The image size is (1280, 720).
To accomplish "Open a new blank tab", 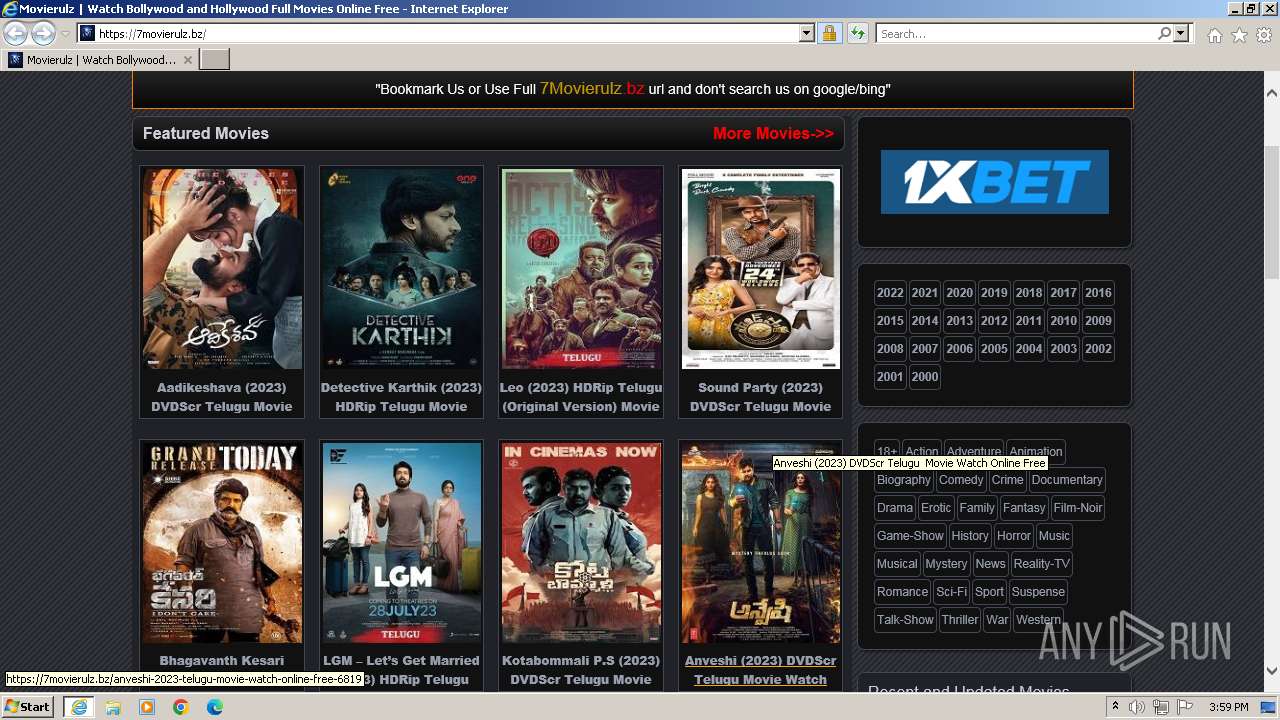I will (x=215, y=60).
